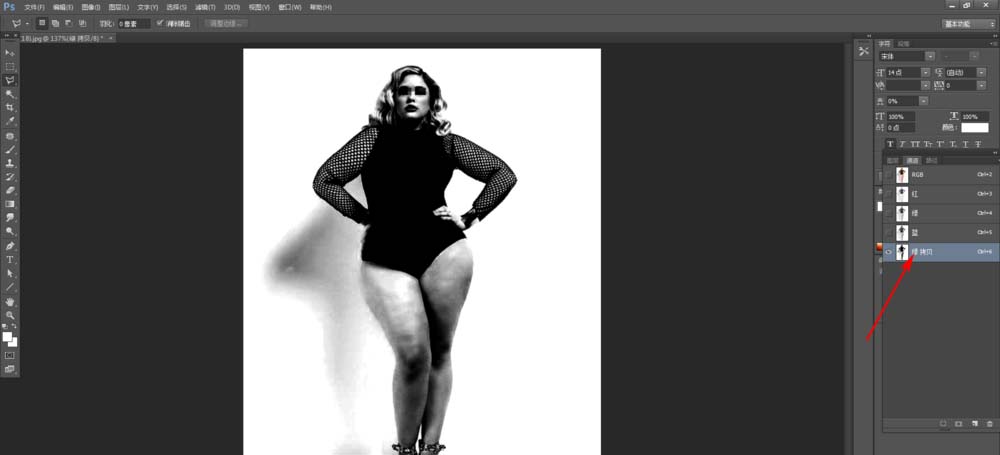This screenshot has height=455, width=1000.
Task: Select the Crop tool
Action: tap(10, 108)
